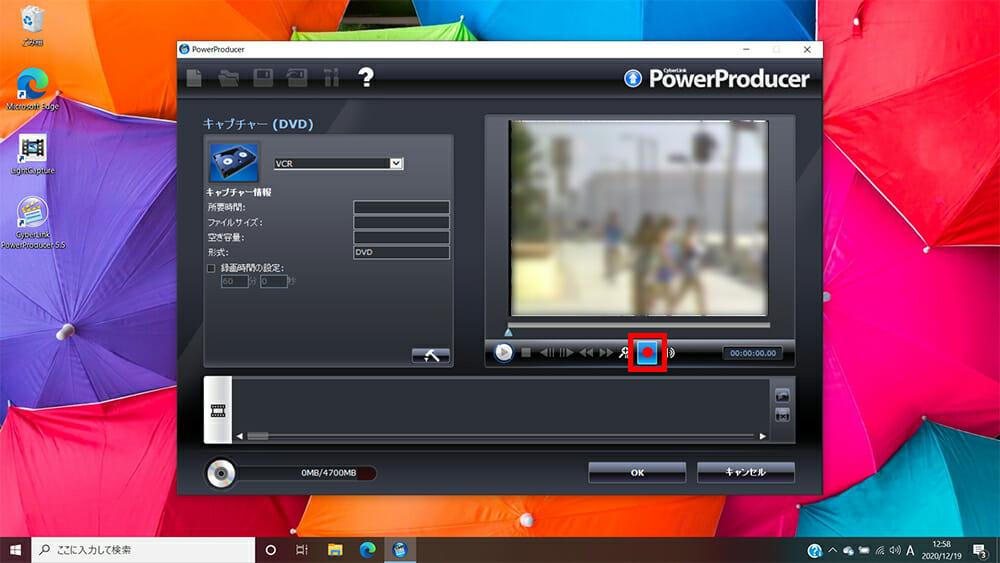The height and width of the screenshot is (563, 1000).
Task: Click the OK button
Action: [637, 472]
